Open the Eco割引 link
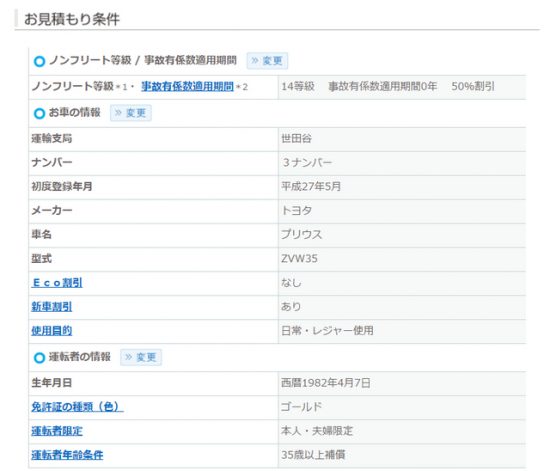The height and width of the screenshot is (471, 550). click(57, 283)
